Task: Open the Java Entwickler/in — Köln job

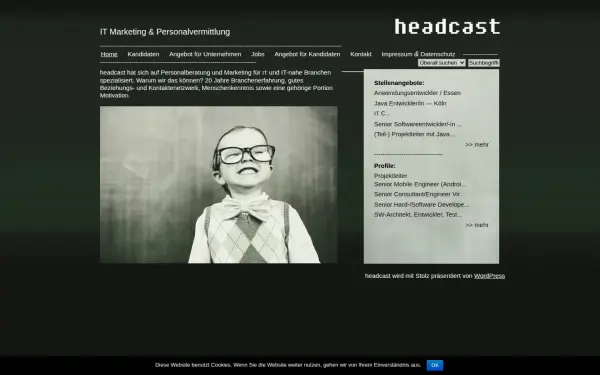Action: 410,103
